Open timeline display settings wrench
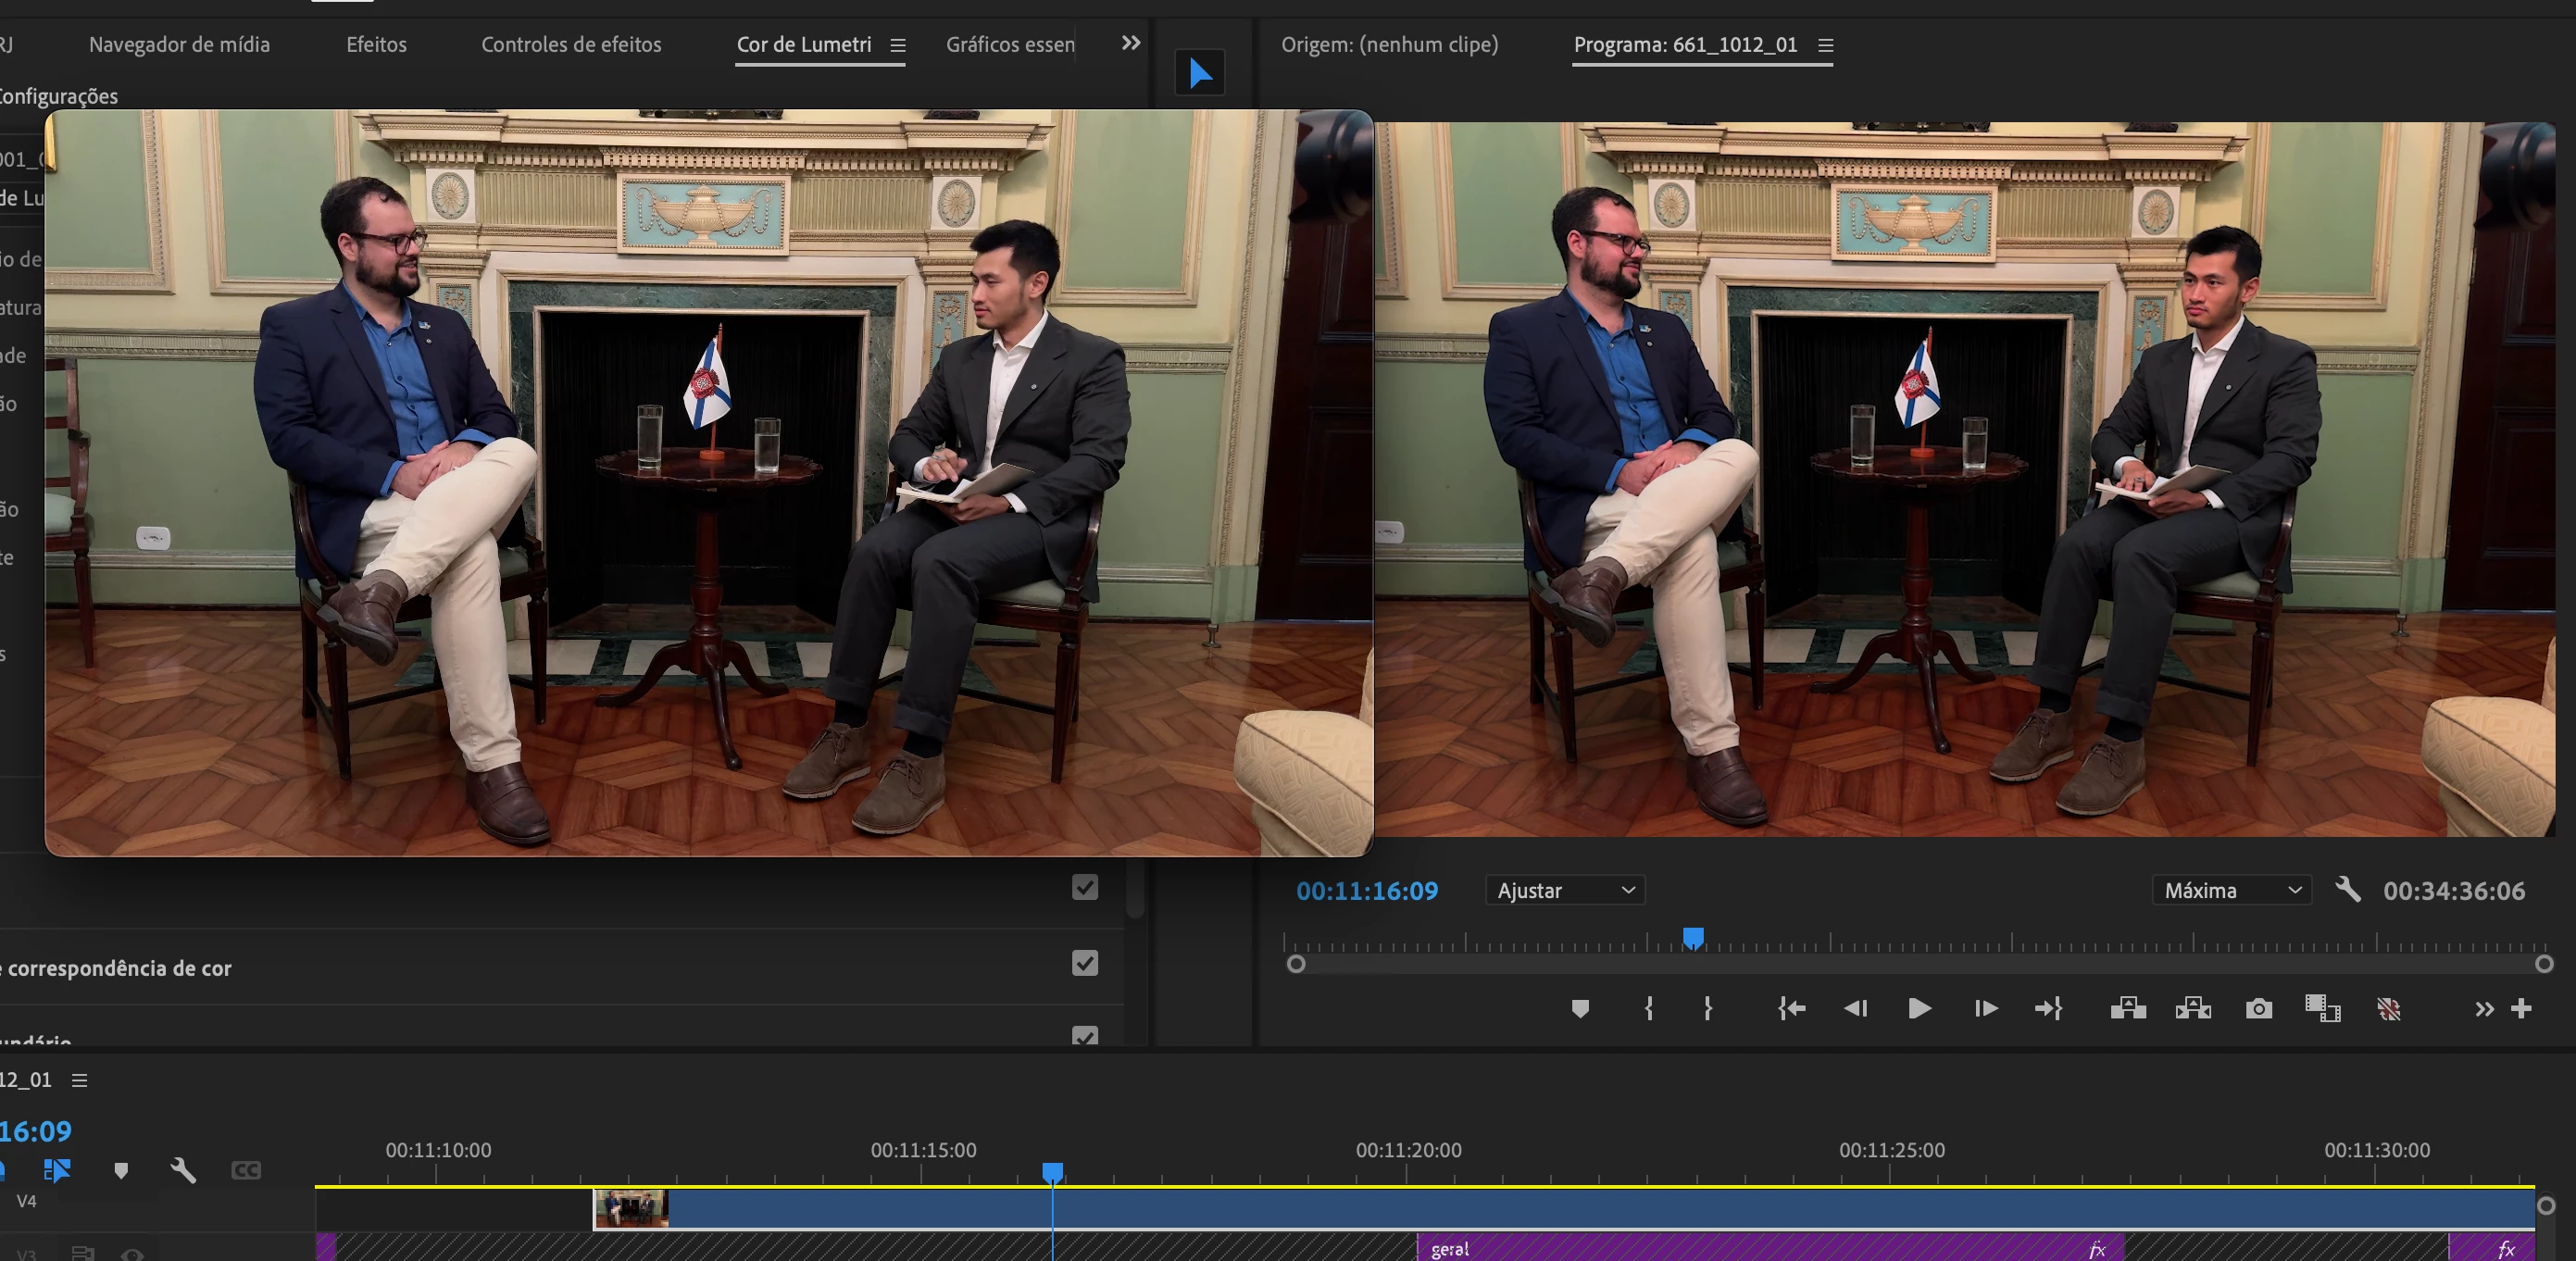This screenshot has height=1261, width=2576. tap(183, 1170)
